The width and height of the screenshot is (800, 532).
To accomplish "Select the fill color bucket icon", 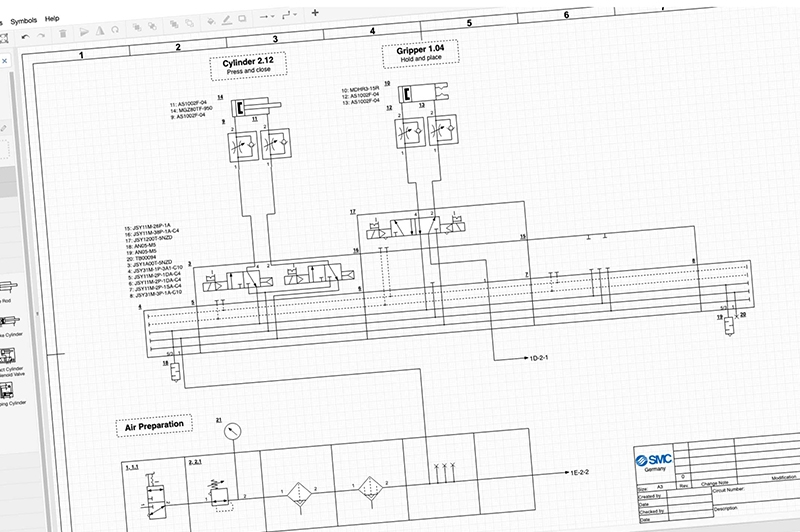I will point(211,21).
